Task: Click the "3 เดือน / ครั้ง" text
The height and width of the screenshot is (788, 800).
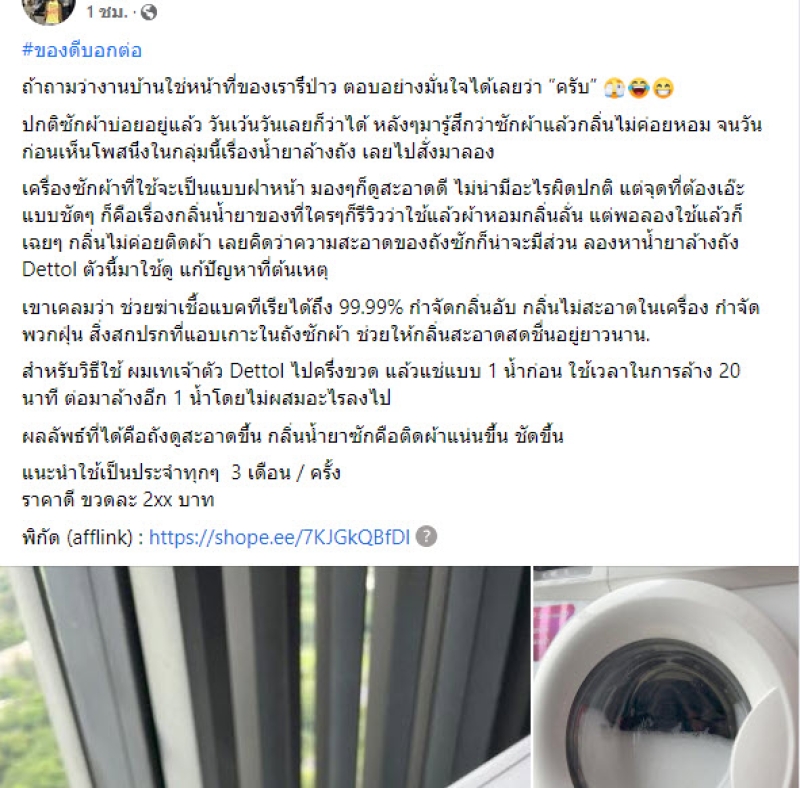Action: click(x=286, y=473)
